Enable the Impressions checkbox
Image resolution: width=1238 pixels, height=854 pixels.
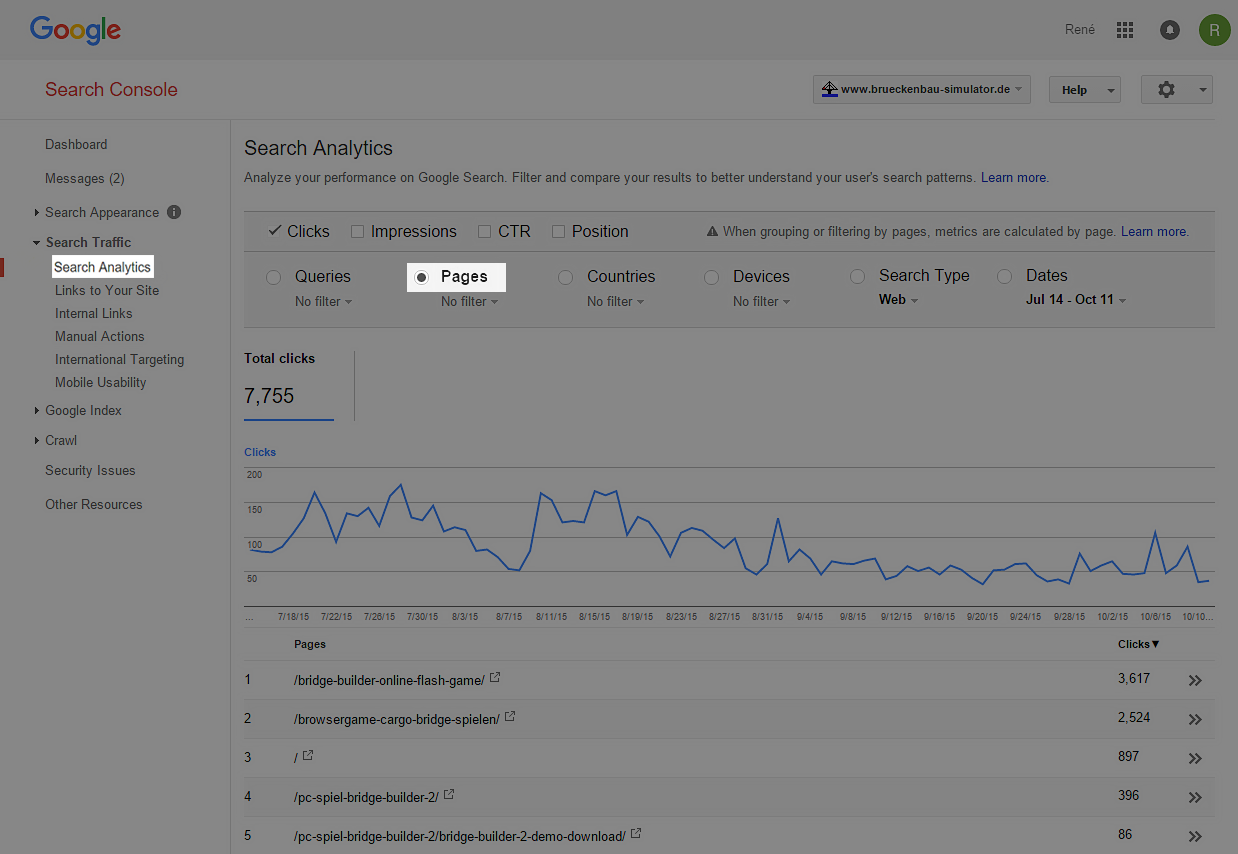click(x=357, y=232)
